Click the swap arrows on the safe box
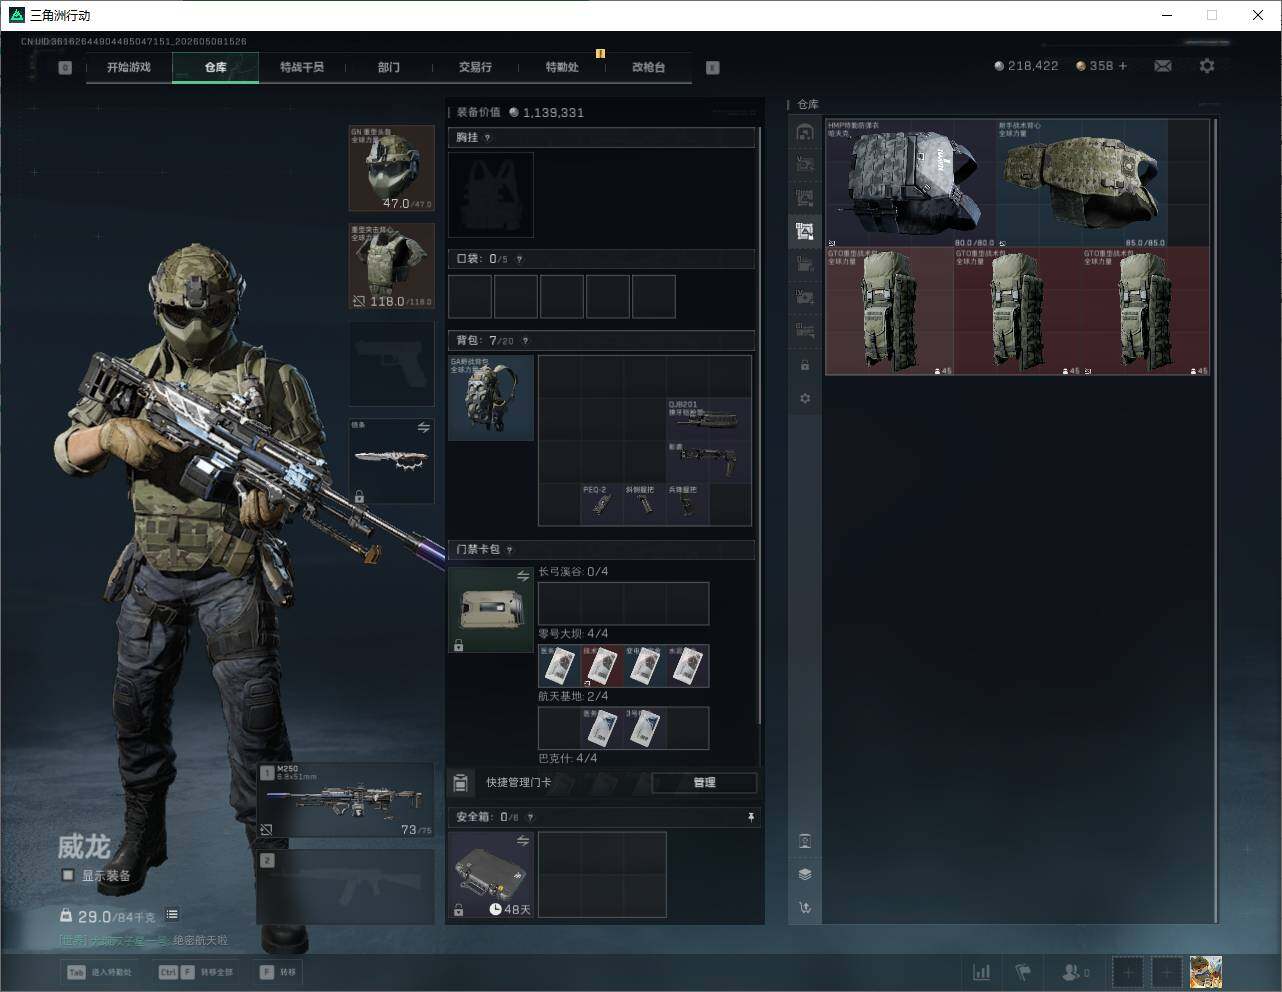 pyautogui.click(x=522, y=841)
